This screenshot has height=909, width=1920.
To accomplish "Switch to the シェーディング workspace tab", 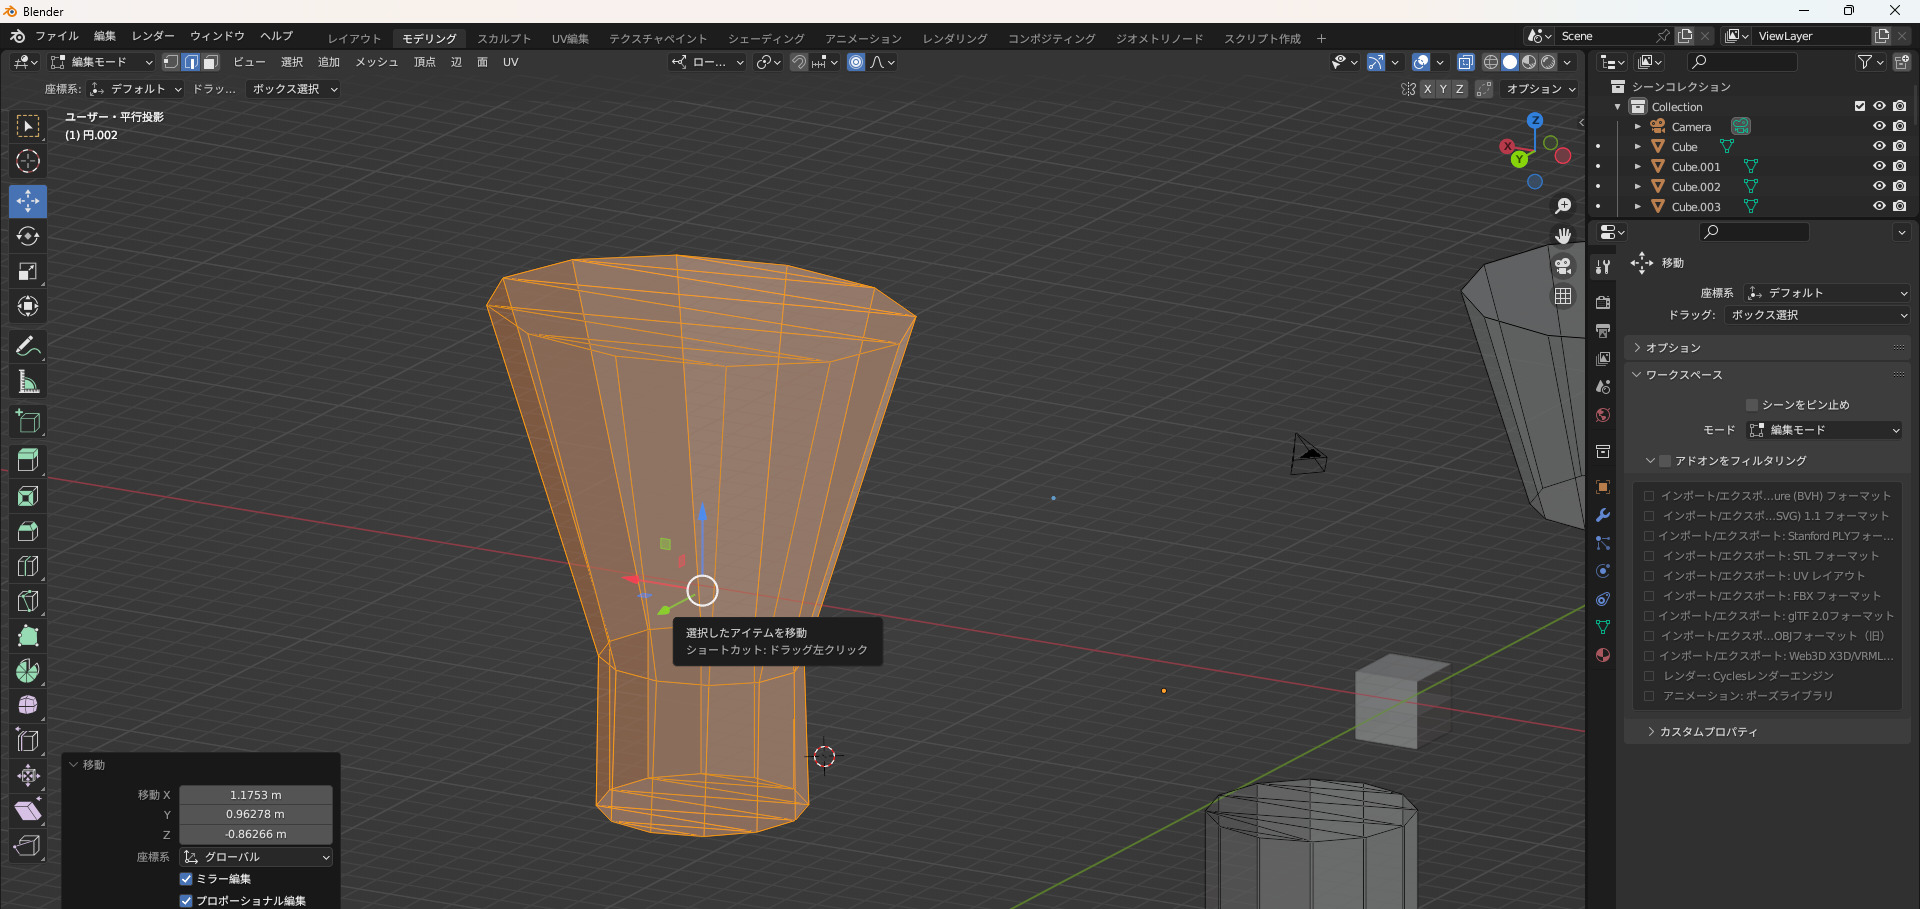I will point(766,38).
